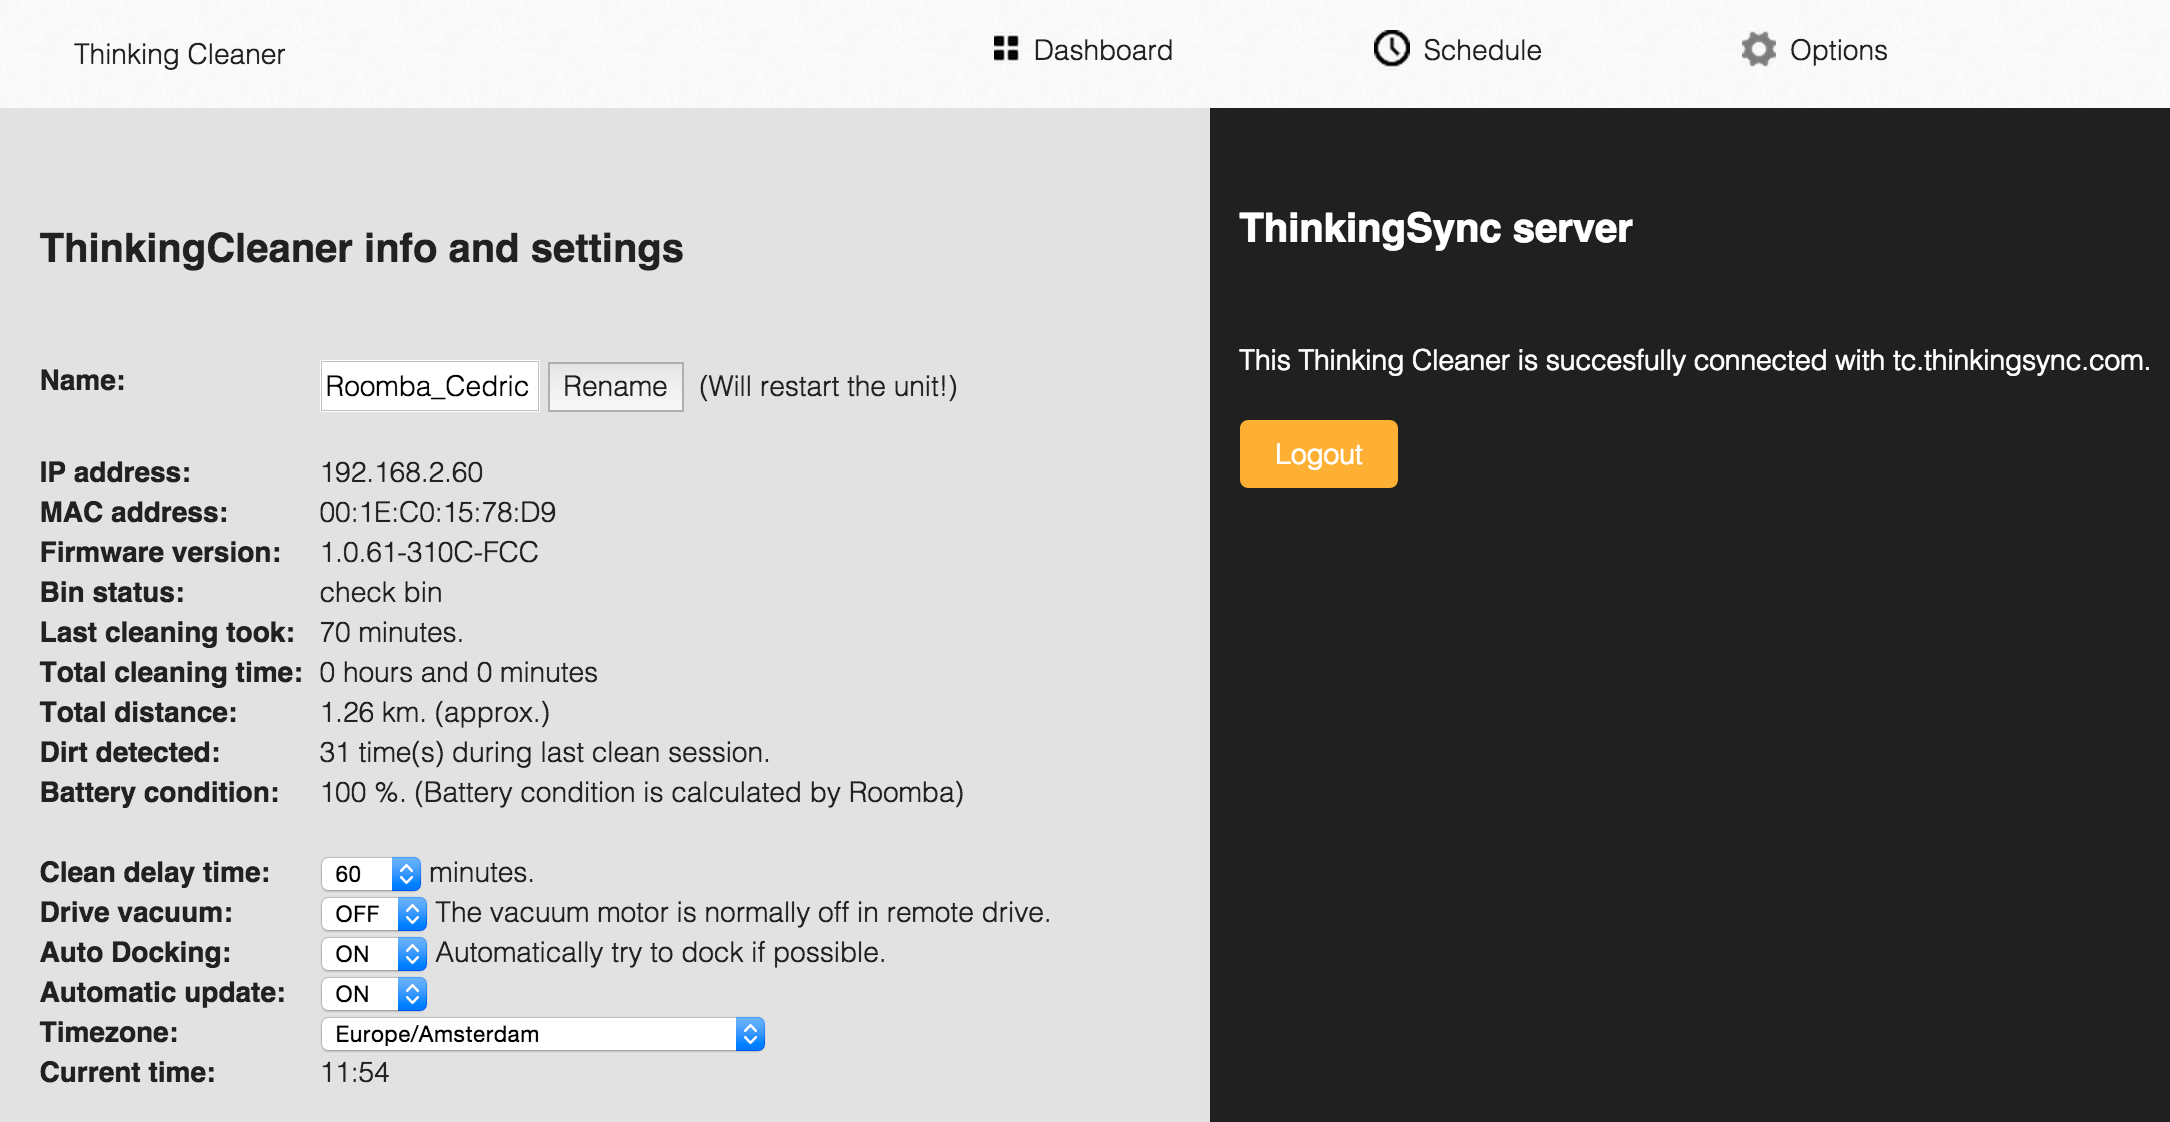
Task: Click the 'Auto Docking:' label
Action: click(136, 952)
